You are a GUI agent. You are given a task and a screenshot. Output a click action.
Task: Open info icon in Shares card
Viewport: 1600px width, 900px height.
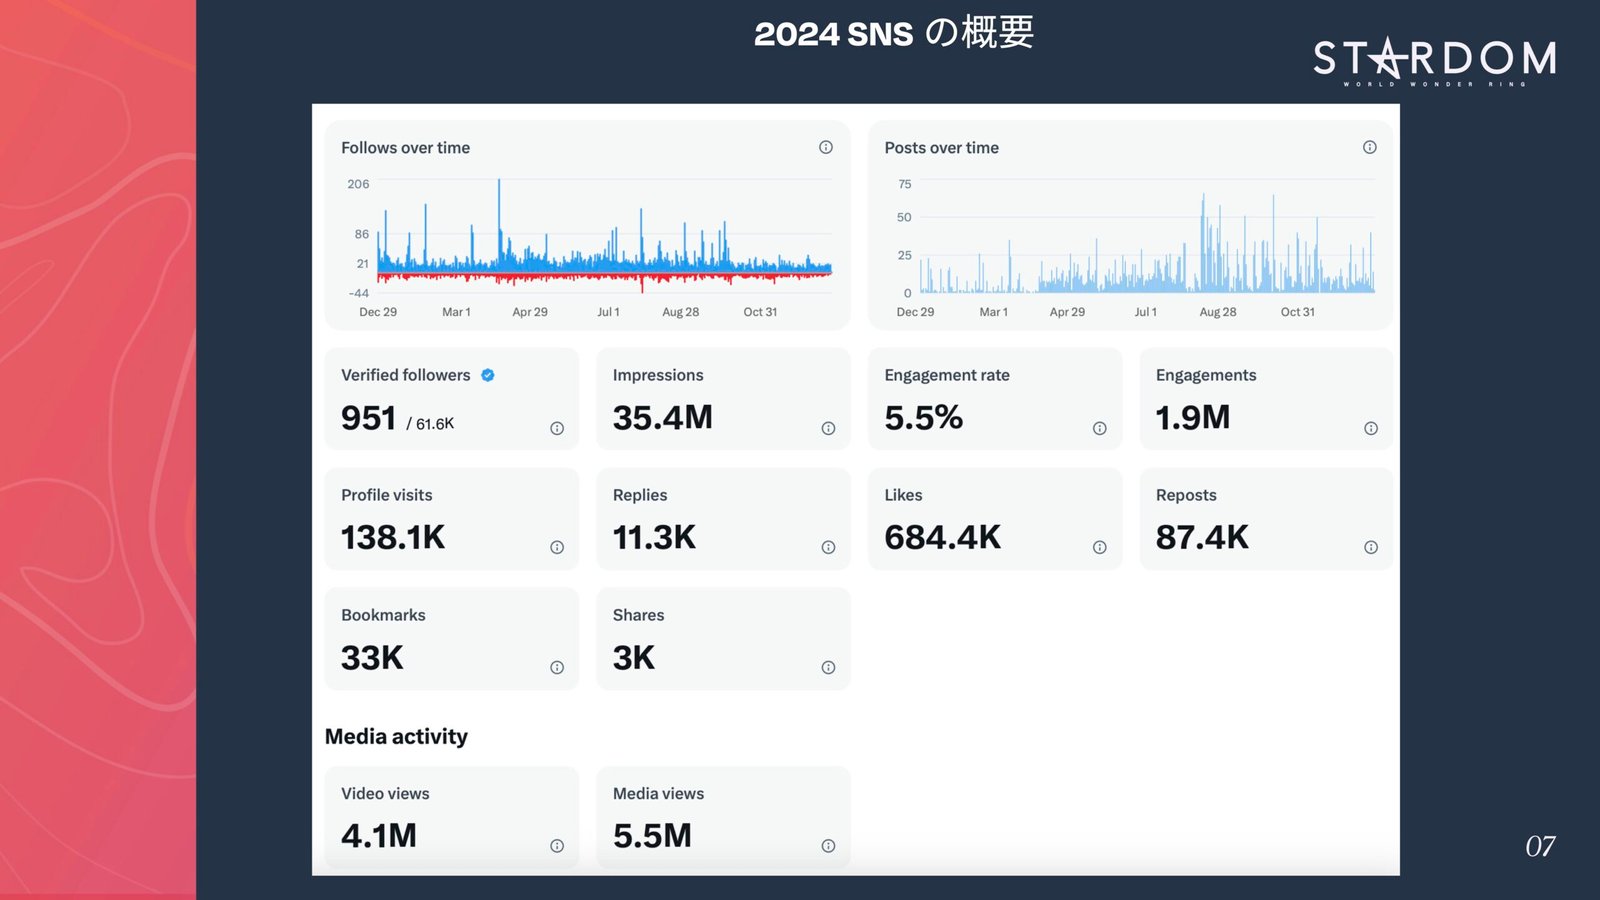(828, 667)
